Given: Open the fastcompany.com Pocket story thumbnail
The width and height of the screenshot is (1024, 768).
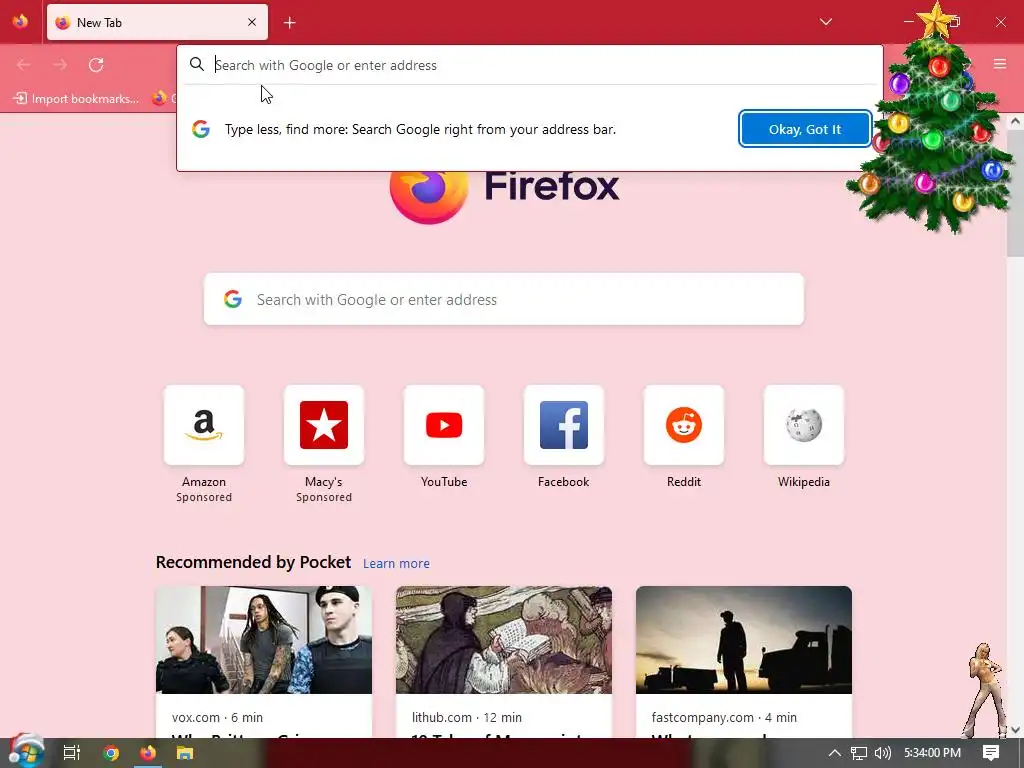Looking at the screenshot, I should pos(744,639).
